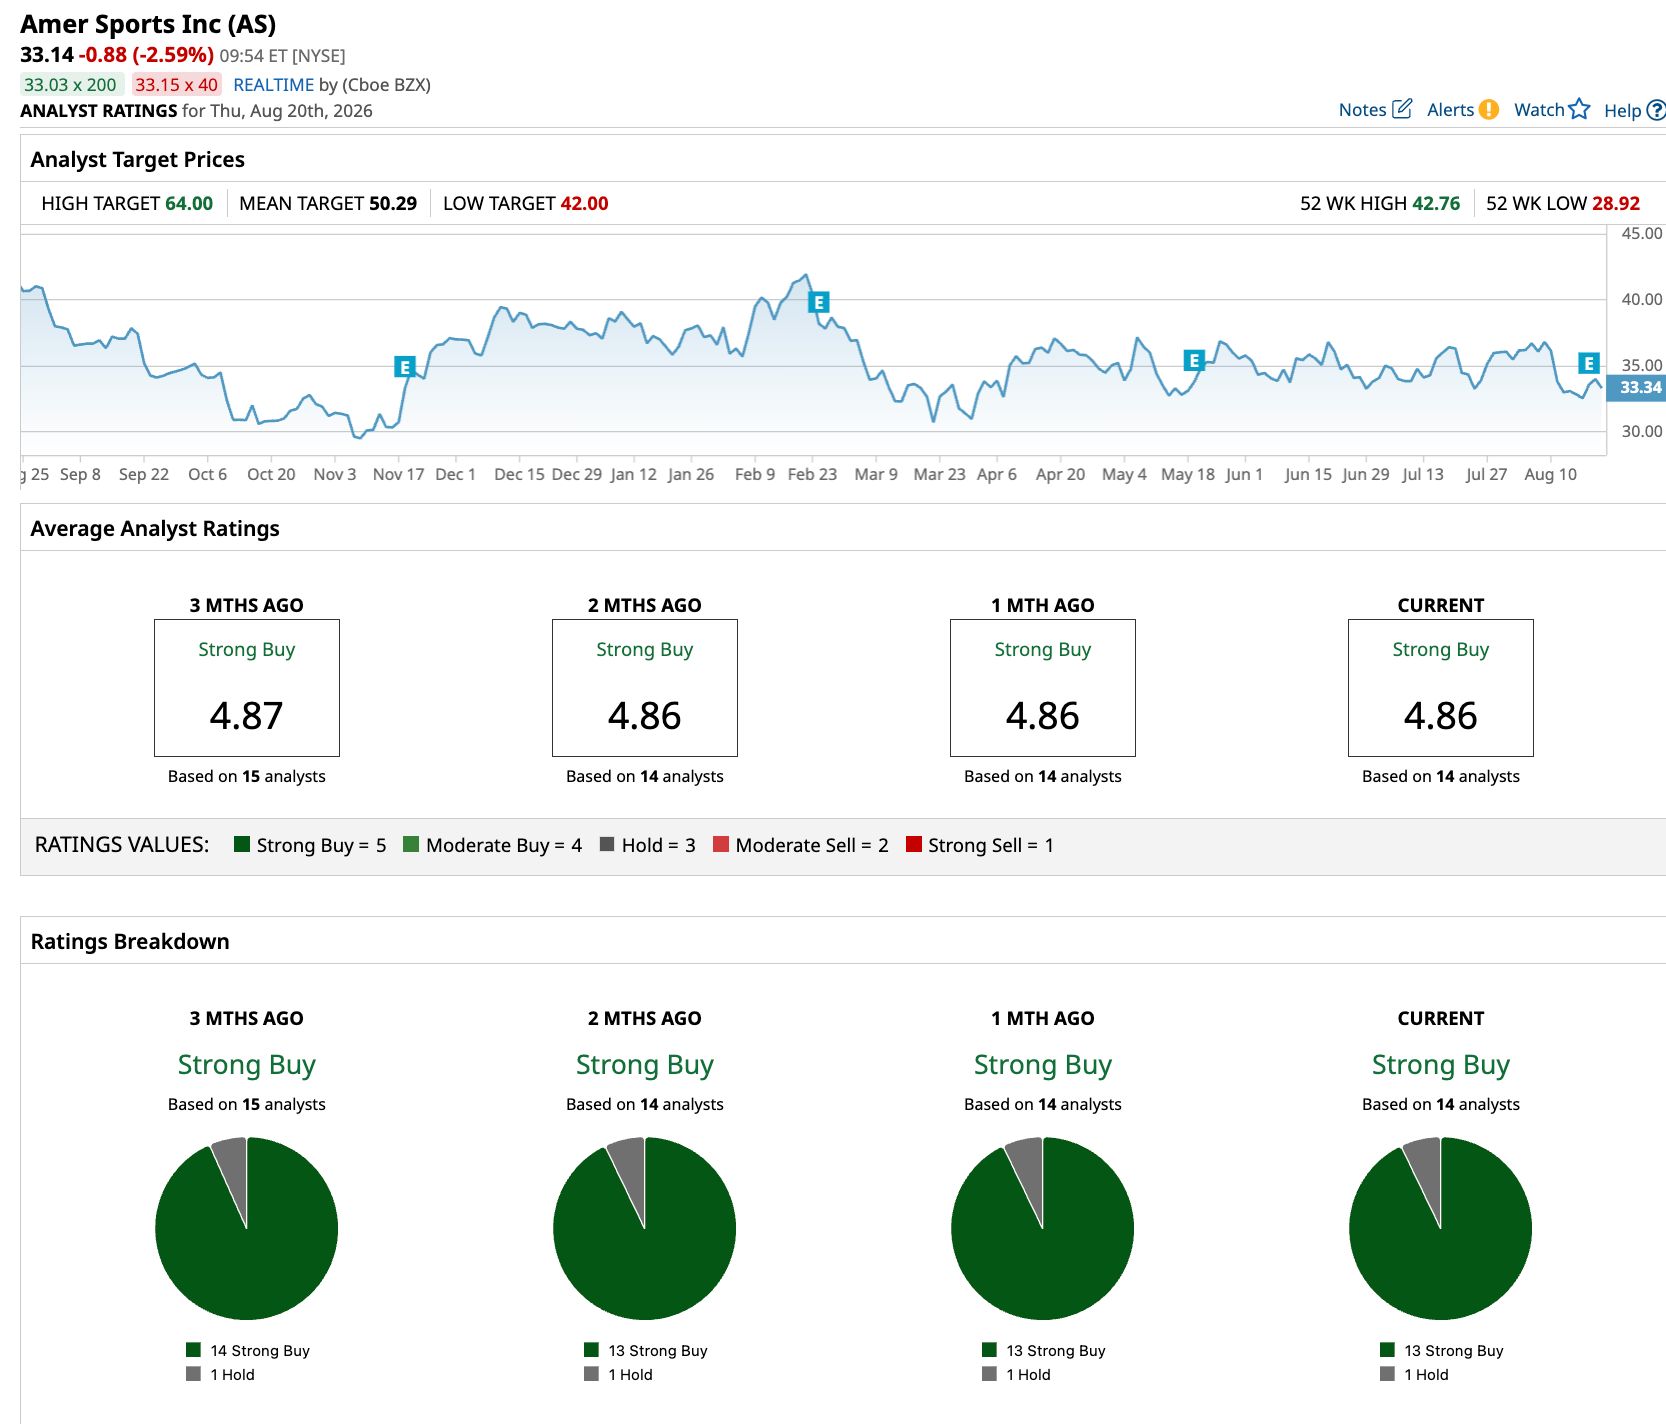Click the Strong Buy legend swatch under 2 MTHS AGO pie
Screen dimensions: 1666x1424
[x=591, y=1350]
